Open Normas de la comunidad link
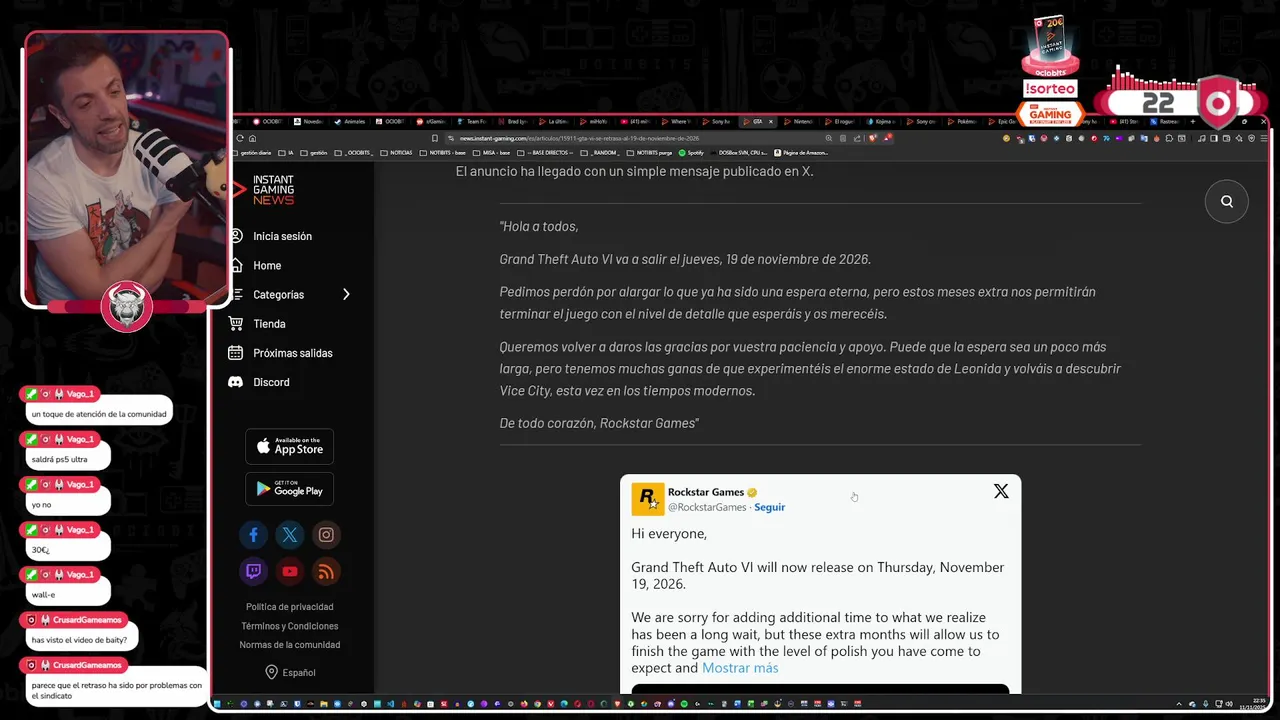This screenshot has width=1280, height=720. tap(290, 645)
